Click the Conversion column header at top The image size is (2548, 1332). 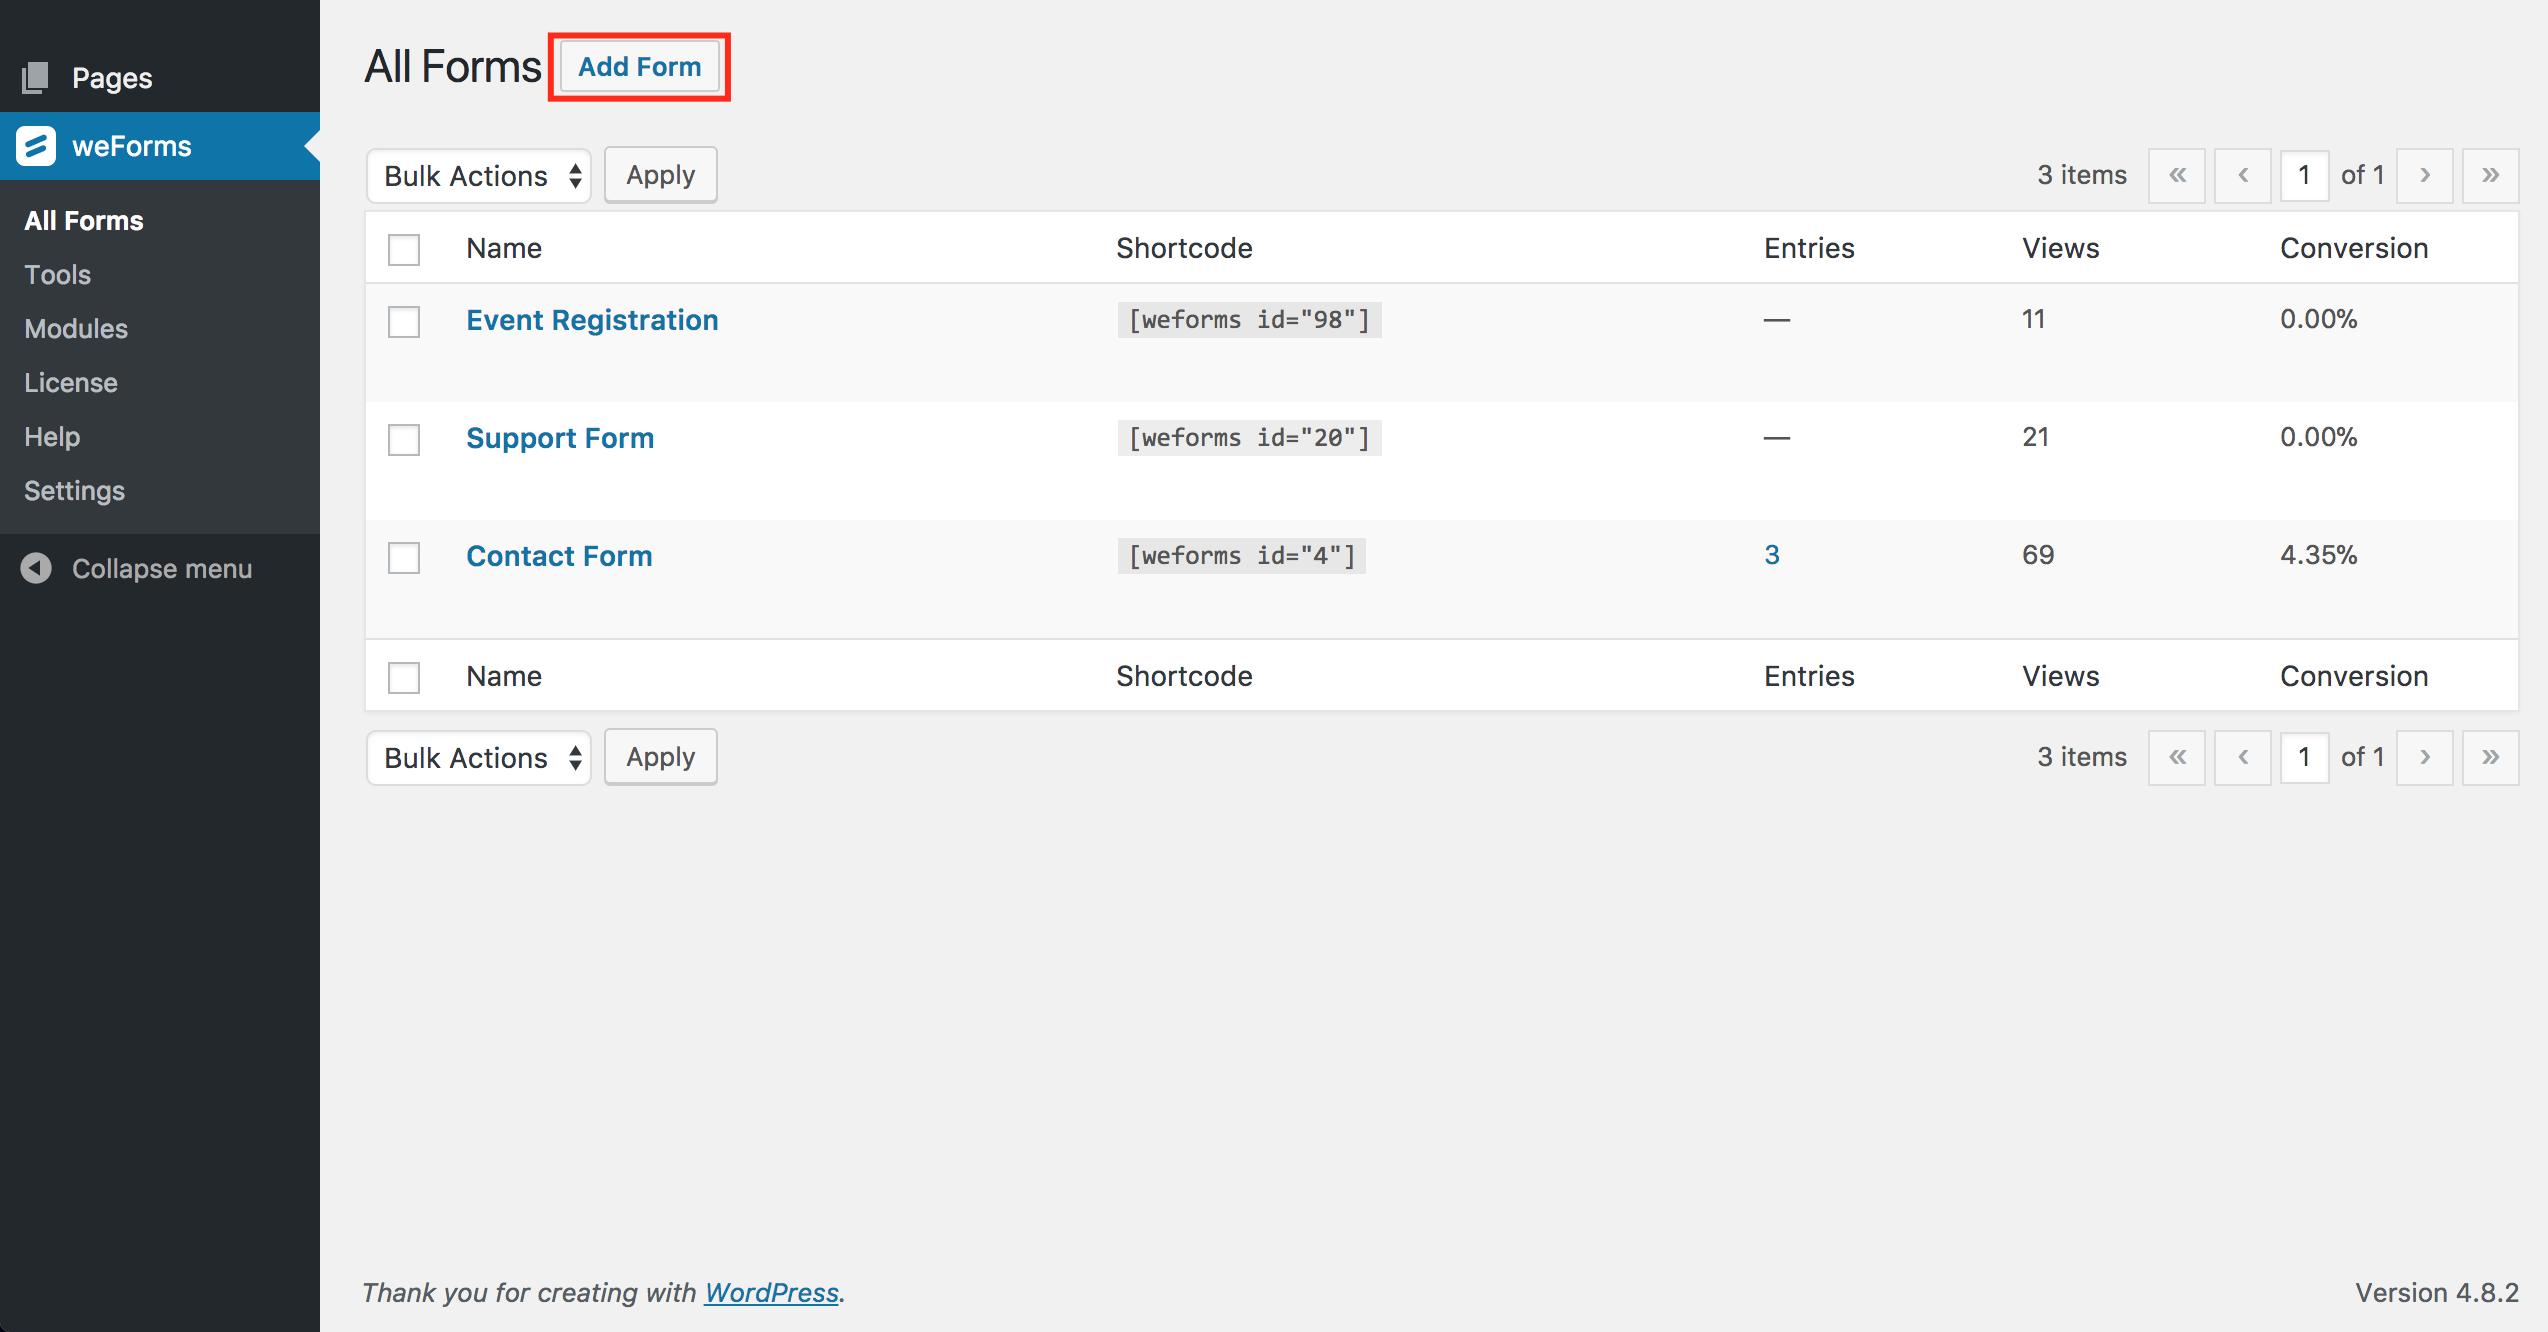pyautogui.click(x=2354, y=248)
